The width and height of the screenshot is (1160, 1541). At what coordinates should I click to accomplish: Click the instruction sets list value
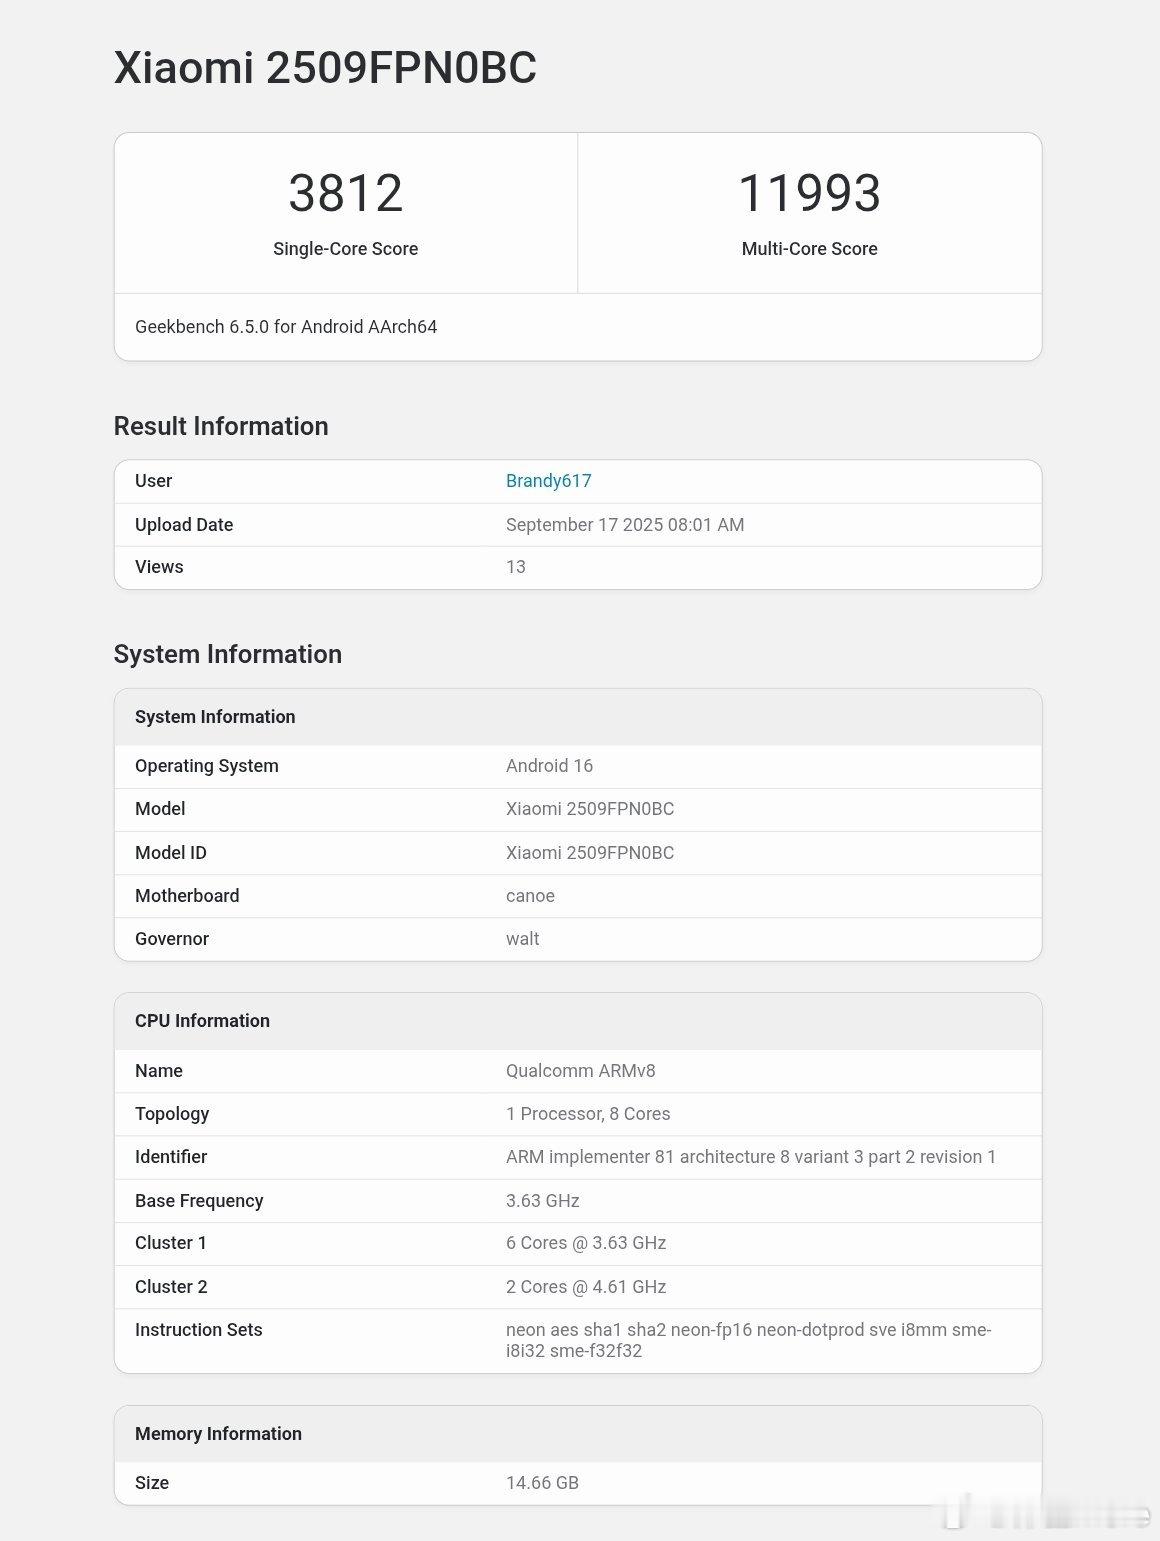pyautogui.click(x=749, y=1340)
